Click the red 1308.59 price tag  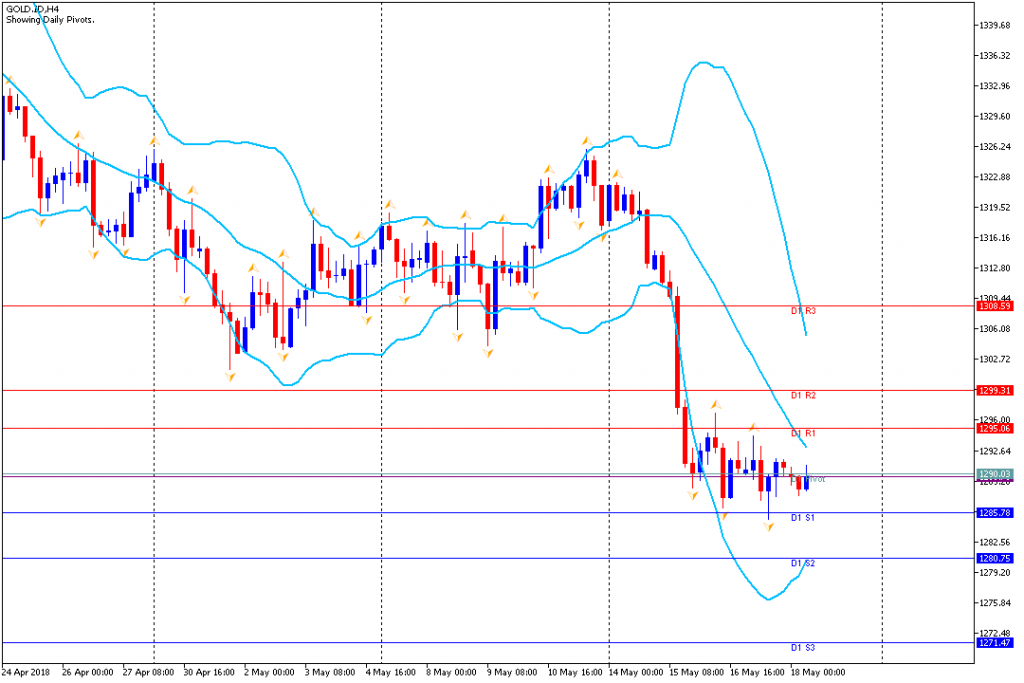pos(995,306)
